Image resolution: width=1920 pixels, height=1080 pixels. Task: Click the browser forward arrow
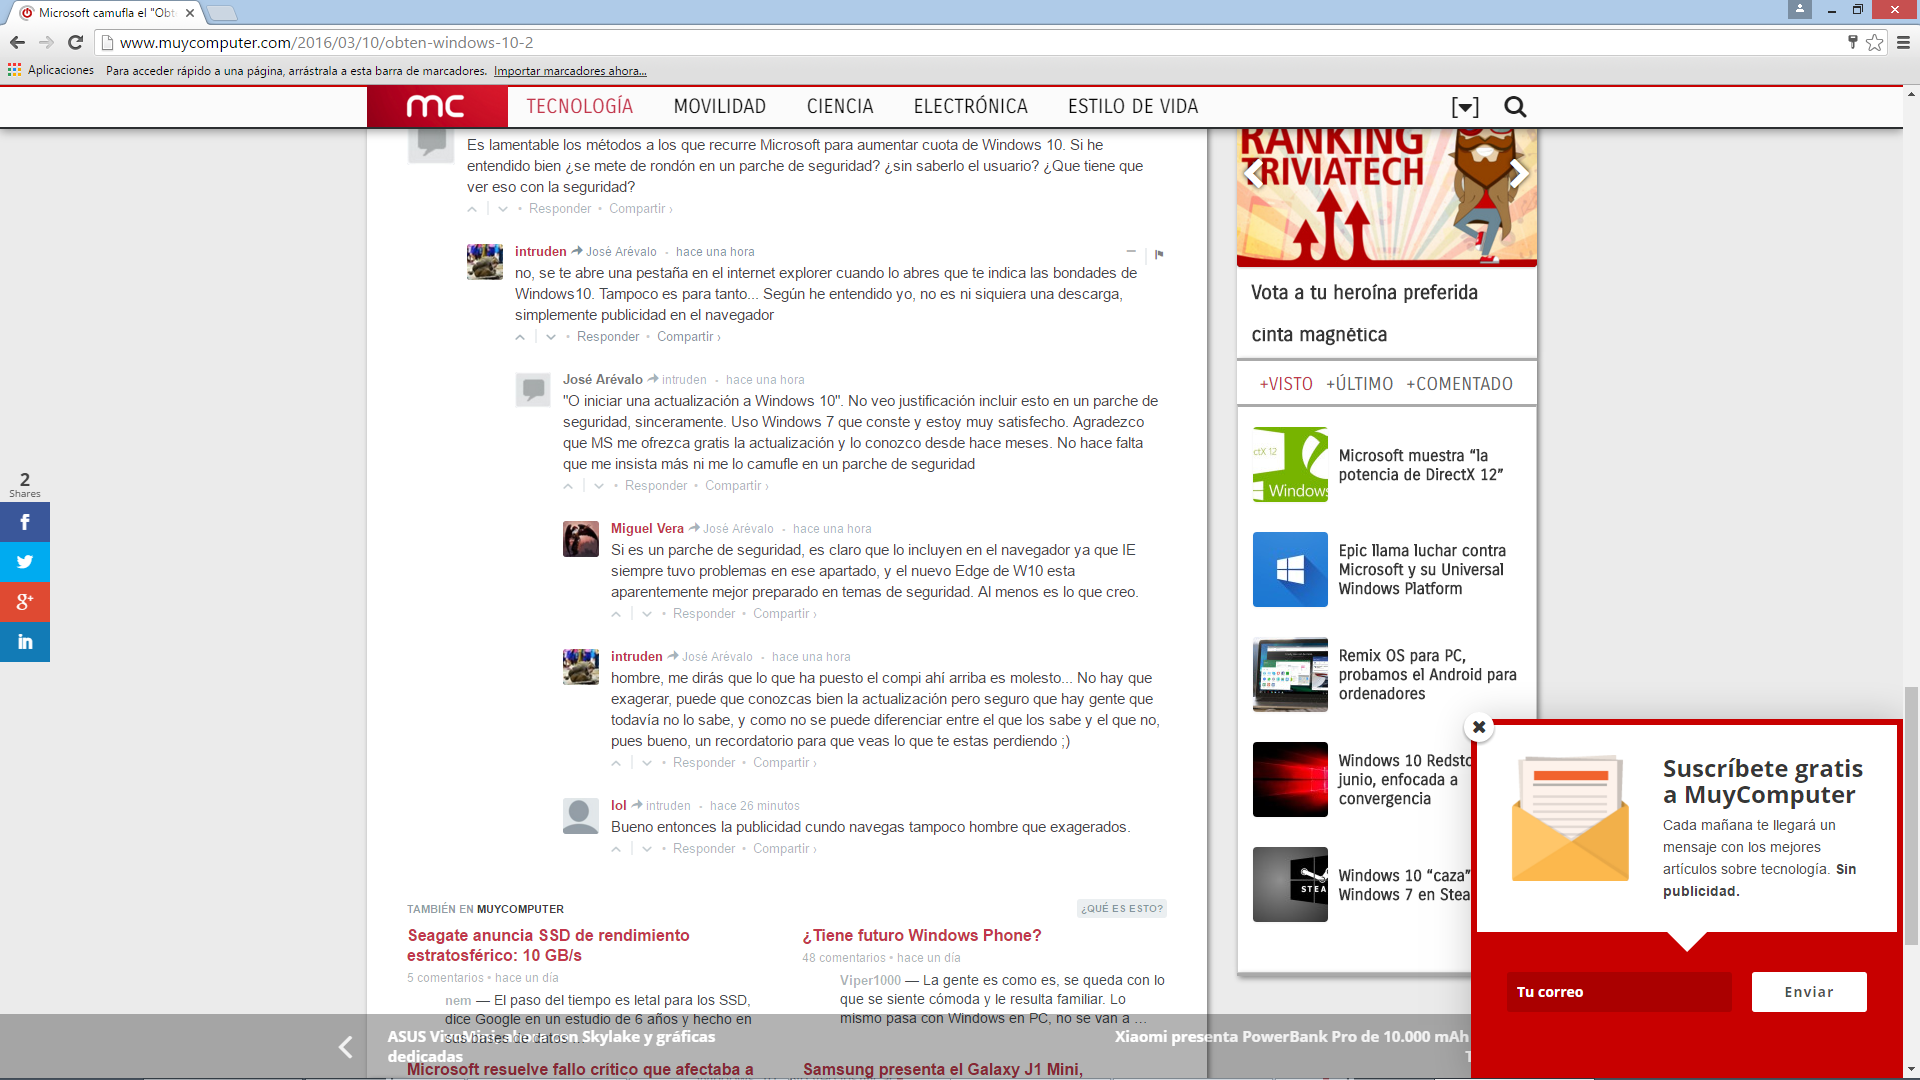(x=46, y=43)
